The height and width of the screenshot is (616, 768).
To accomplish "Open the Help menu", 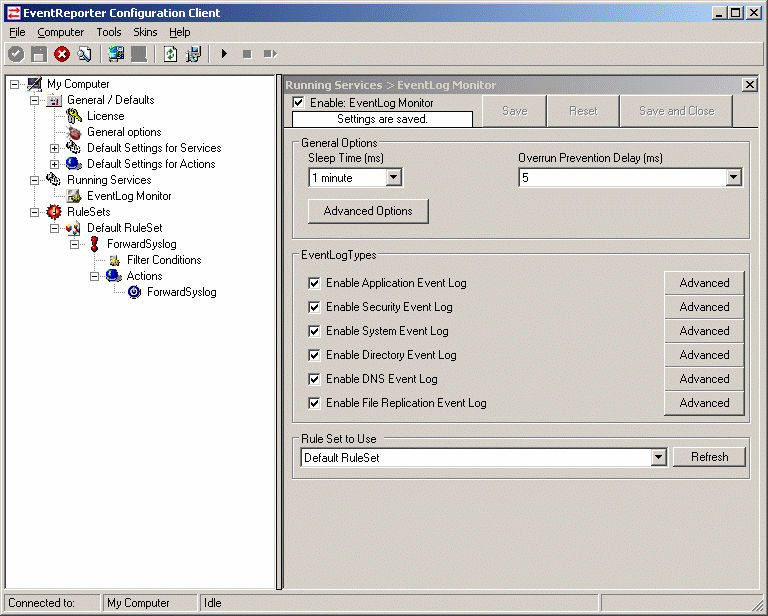I will [x=180, y=32].
